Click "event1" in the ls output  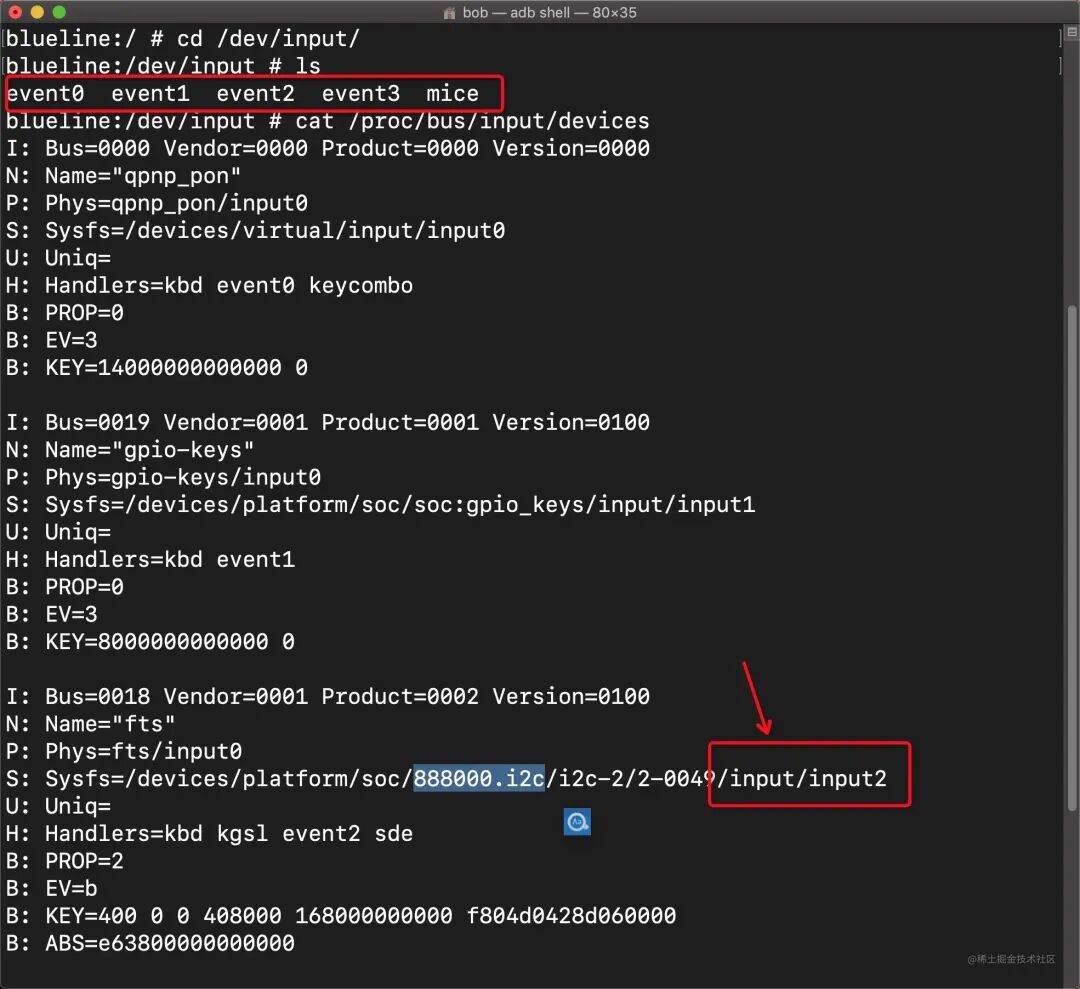point(150,93)
